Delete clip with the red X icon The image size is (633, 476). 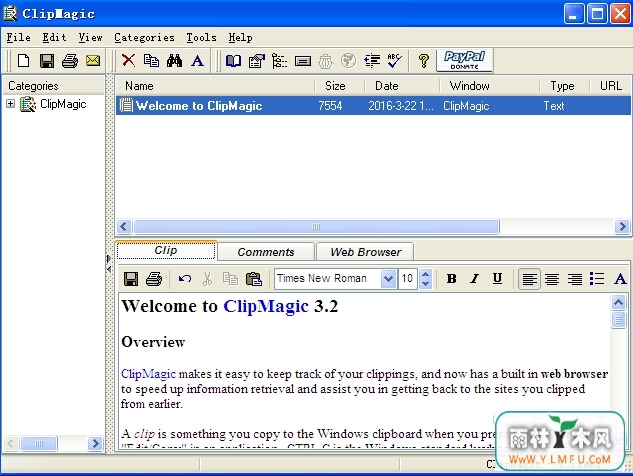click(128, 61)
